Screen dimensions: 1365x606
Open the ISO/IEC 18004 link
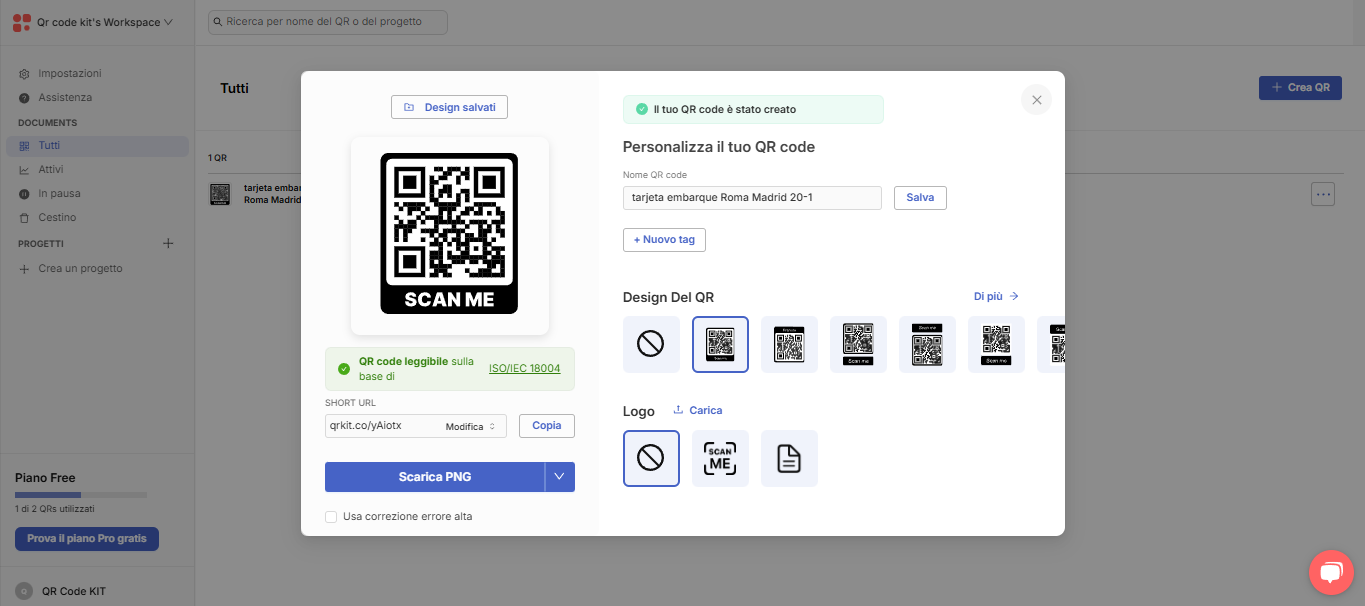click(525, 369)
